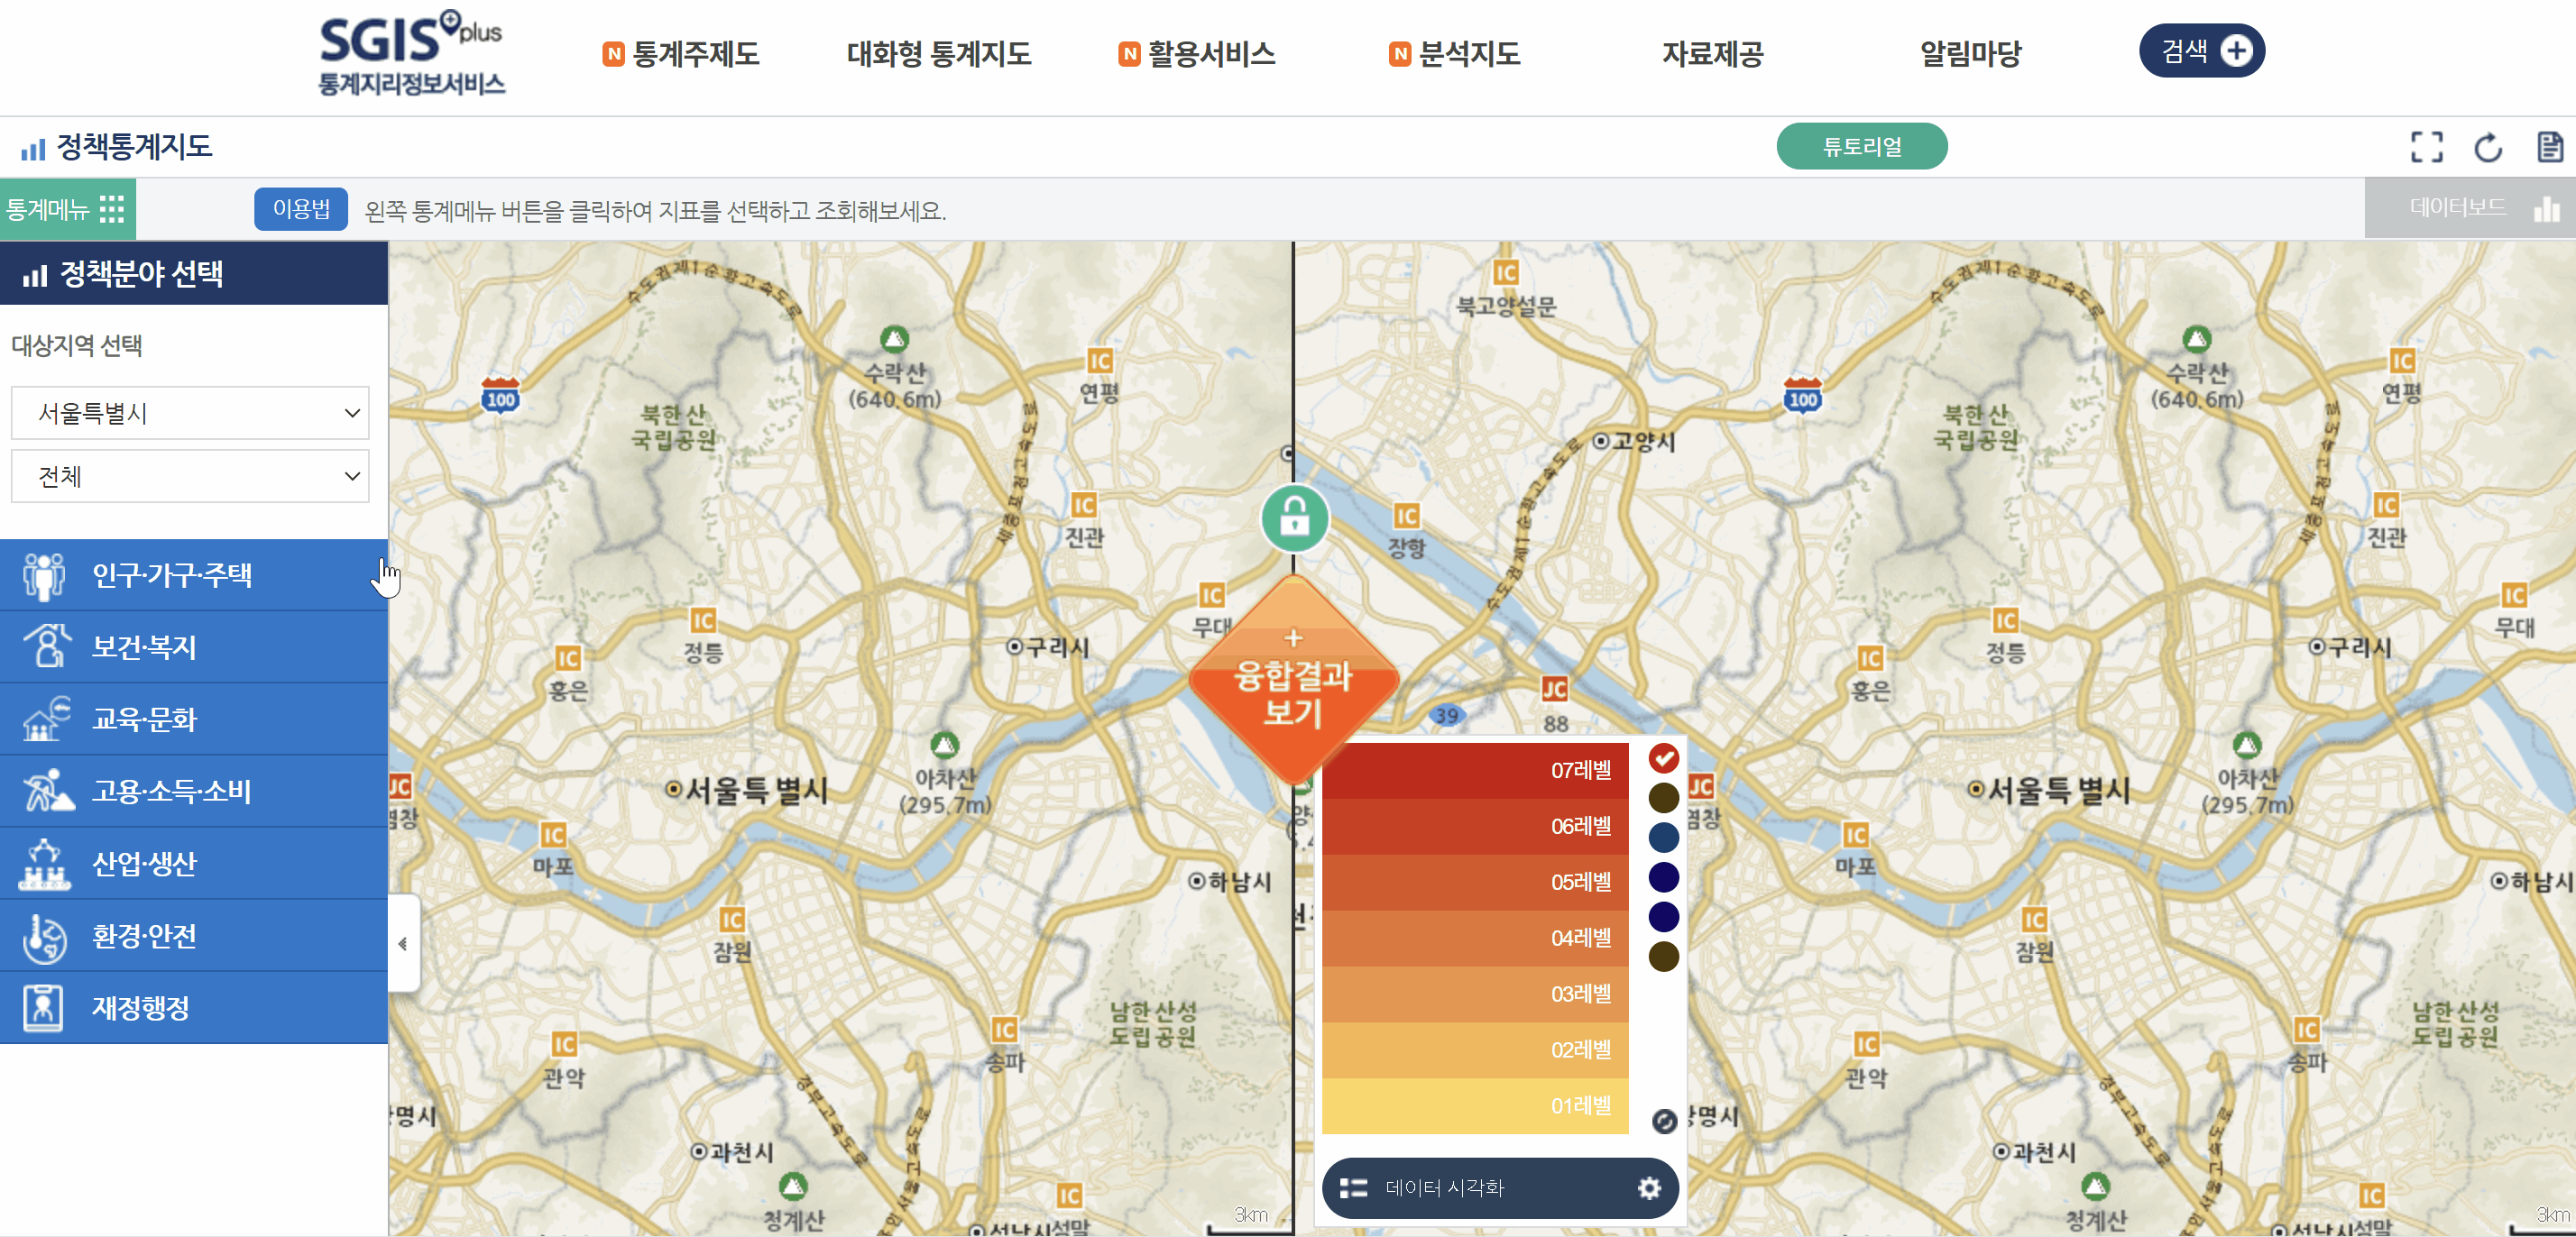Open the 전체 district dropdown

190,476
